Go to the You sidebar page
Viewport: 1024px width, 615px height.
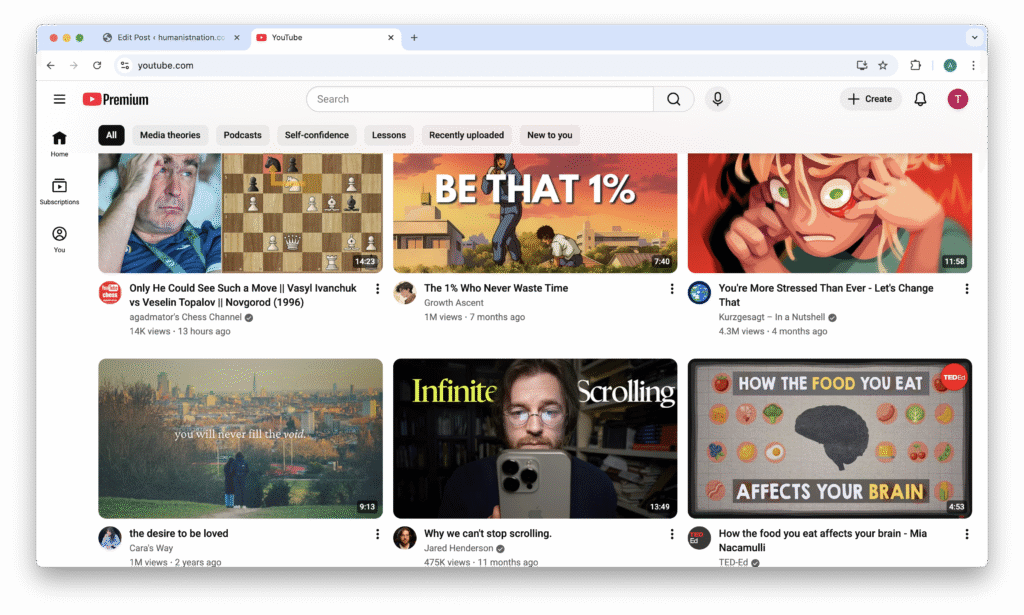click(x=59, y=239)
